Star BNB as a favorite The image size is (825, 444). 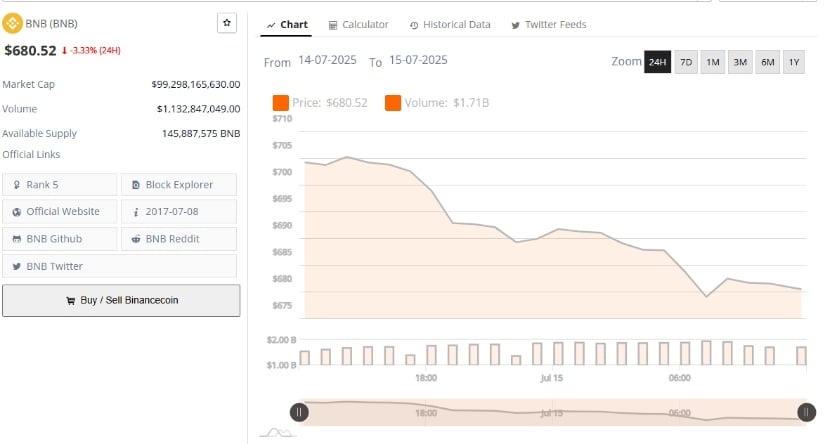click(x=227, y=23)
